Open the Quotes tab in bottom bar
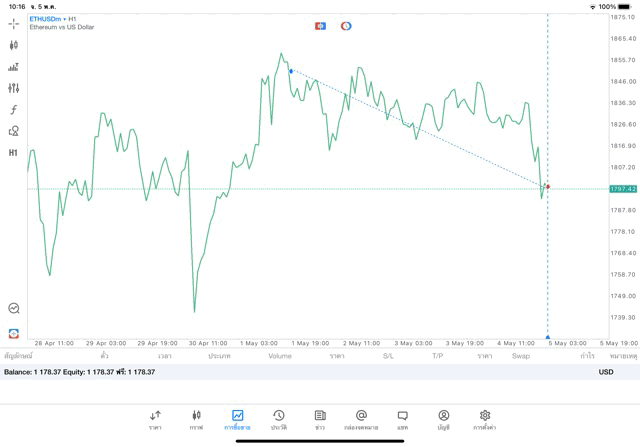This screenshot has width=640, height=447. click(155, 419)
